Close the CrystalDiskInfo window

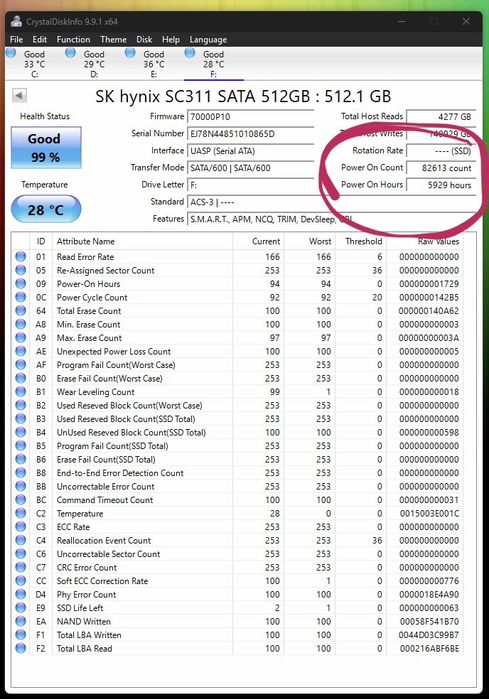(466, 21)
